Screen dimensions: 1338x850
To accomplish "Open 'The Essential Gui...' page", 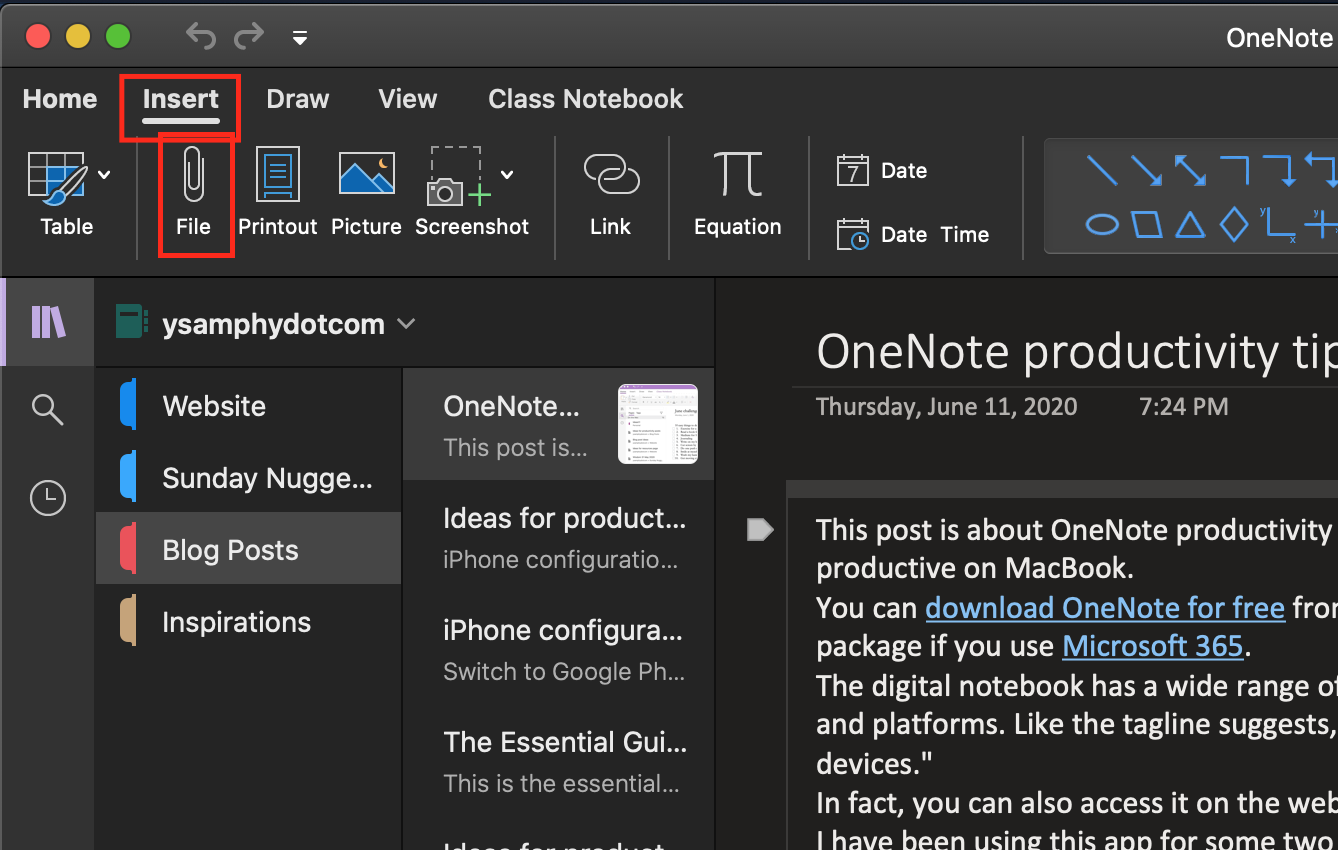I will (558, 761).
